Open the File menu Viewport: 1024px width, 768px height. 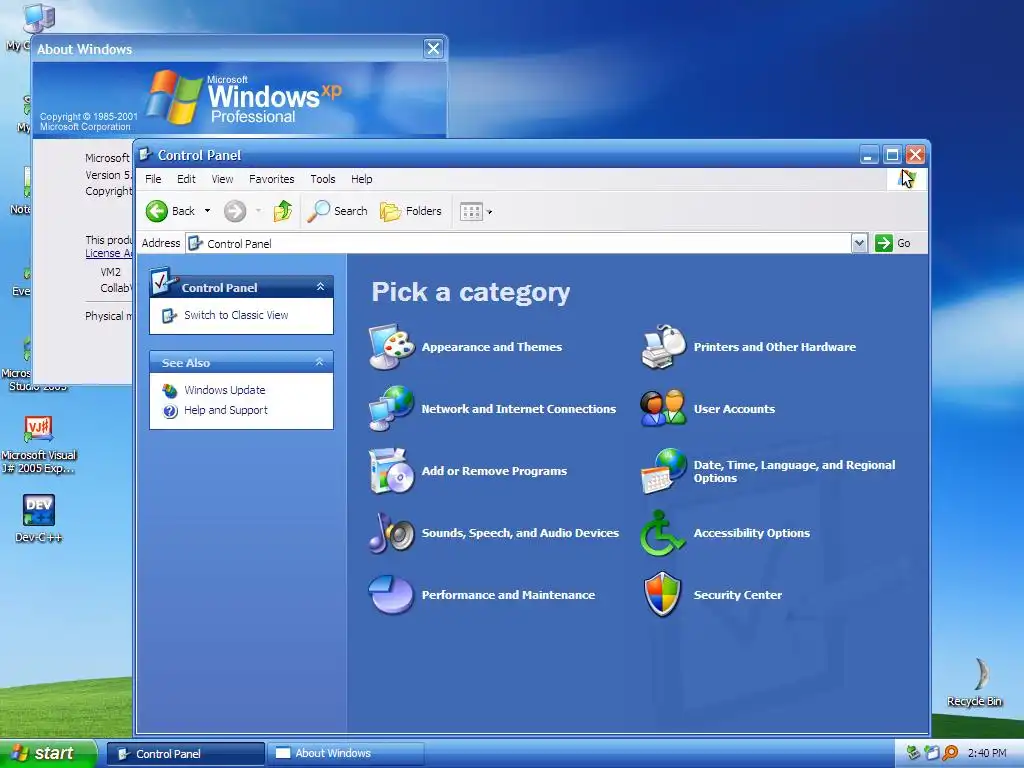point(153,179)
